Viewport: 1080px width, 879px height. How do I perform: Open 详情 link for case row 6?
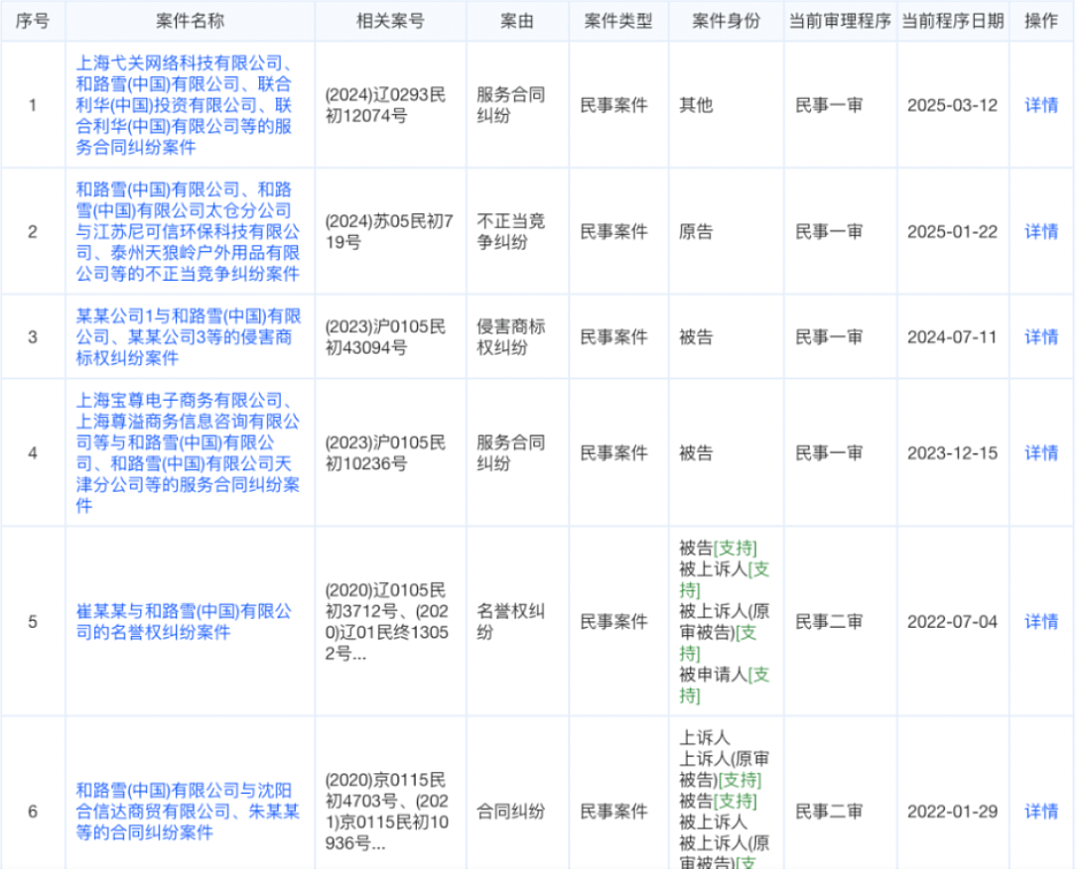point(1041,812)
